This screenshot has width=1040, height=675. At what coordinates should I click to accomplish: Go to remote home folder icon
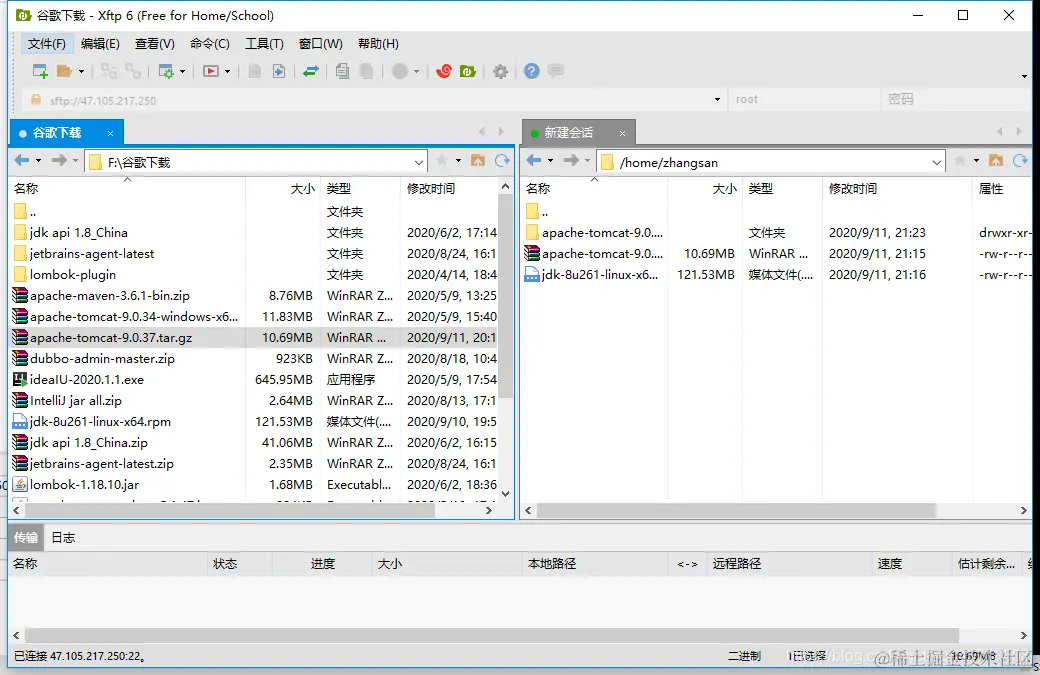coord(996,160)
